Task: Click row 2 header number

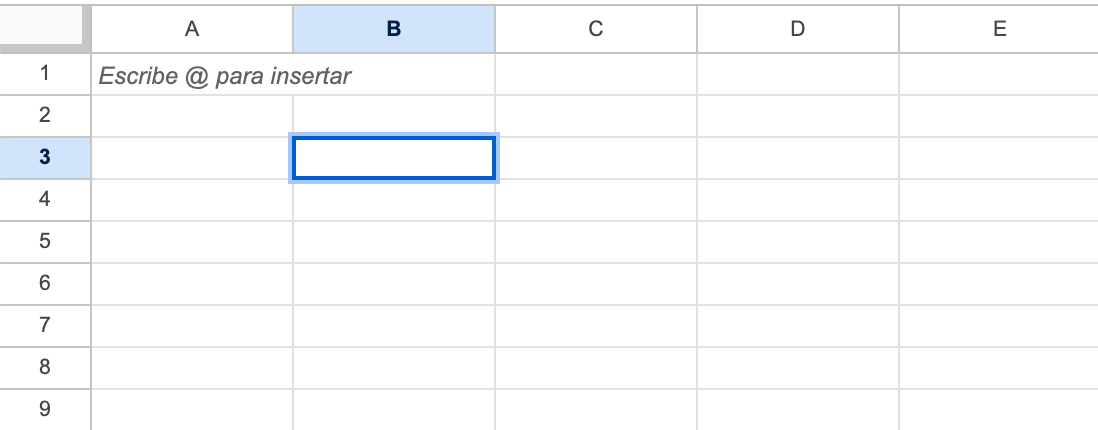Action: click(x=45, y=116)
